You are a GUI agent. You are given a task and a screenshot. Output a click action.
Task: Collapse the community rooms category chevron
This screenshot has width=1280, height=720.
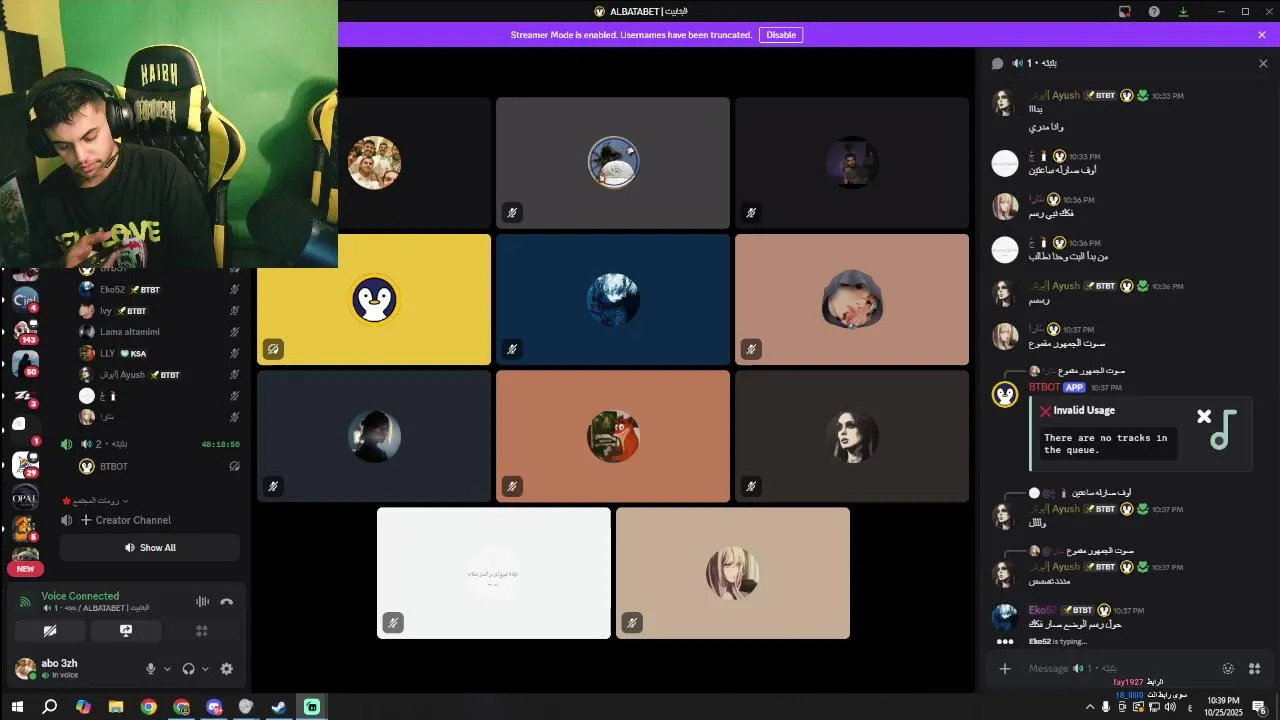point(125,501)
